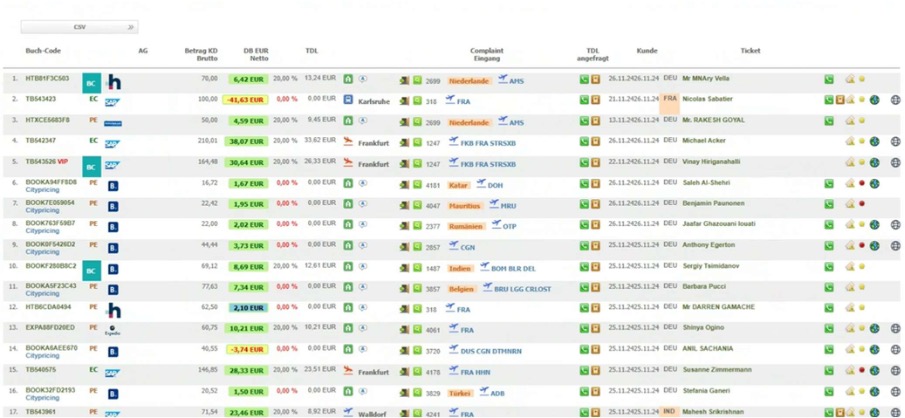
Task: Open the CSV export dropdown
Action: [x=80, y=27]
